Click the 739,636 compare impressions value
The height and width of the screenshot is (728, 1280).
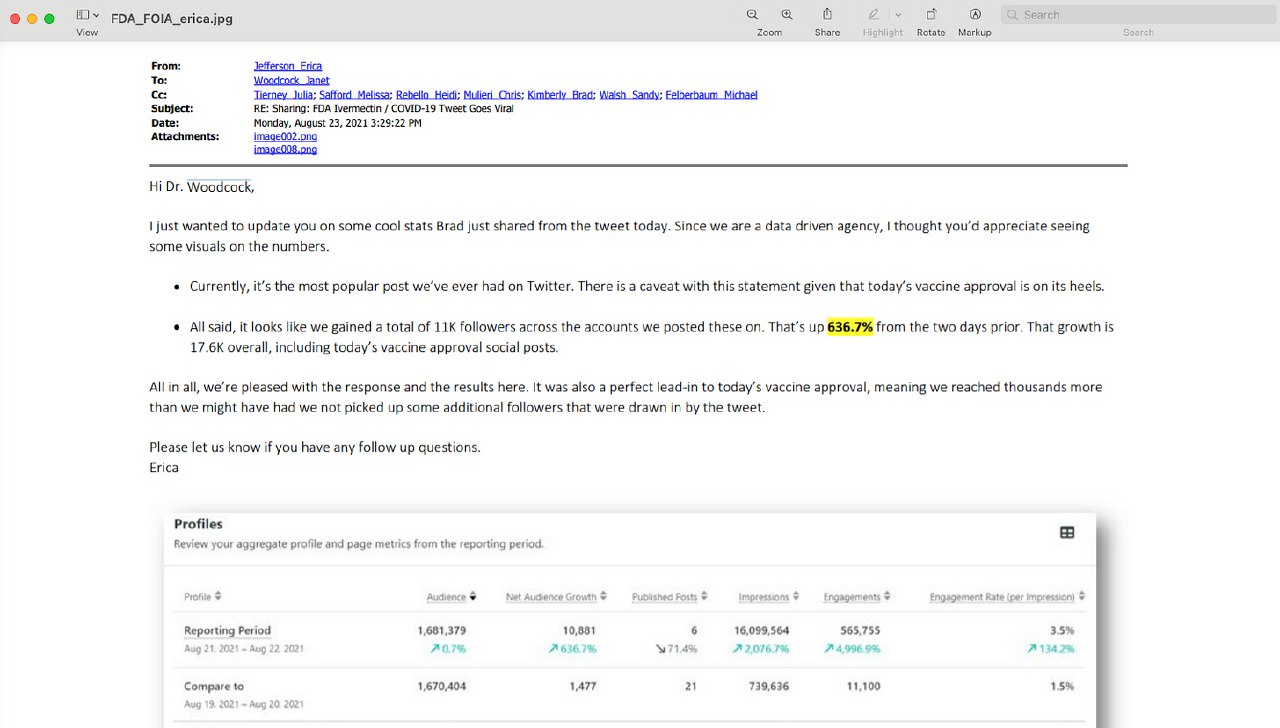point(769,686)
